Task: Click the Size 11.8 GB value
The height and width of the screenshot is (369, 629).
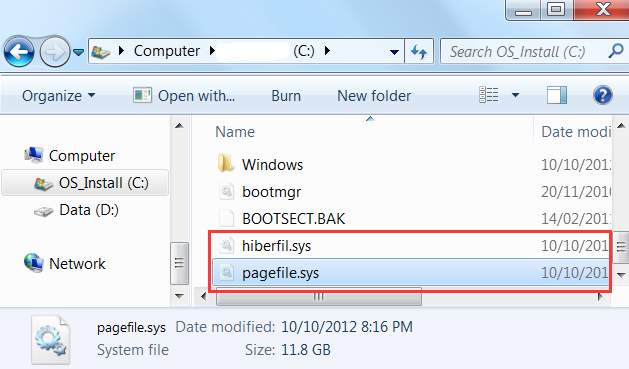Action: pos(306,350)
